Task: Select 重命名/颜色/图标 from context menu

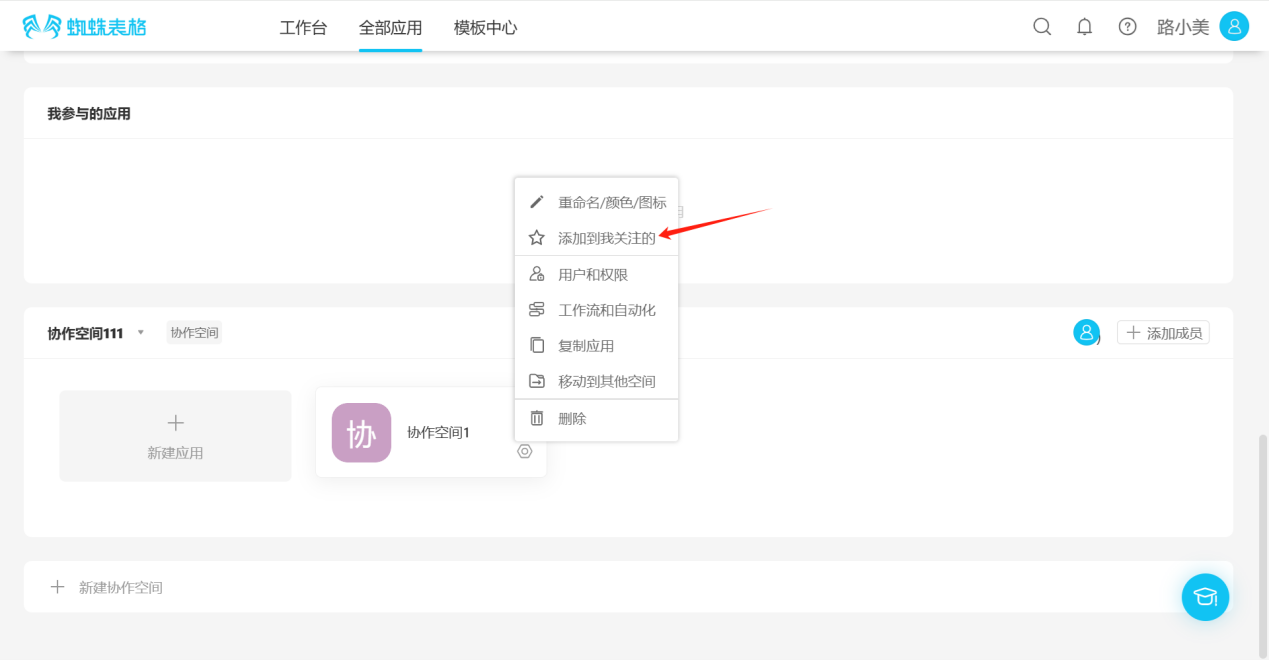Action: [x=611, y=202]
